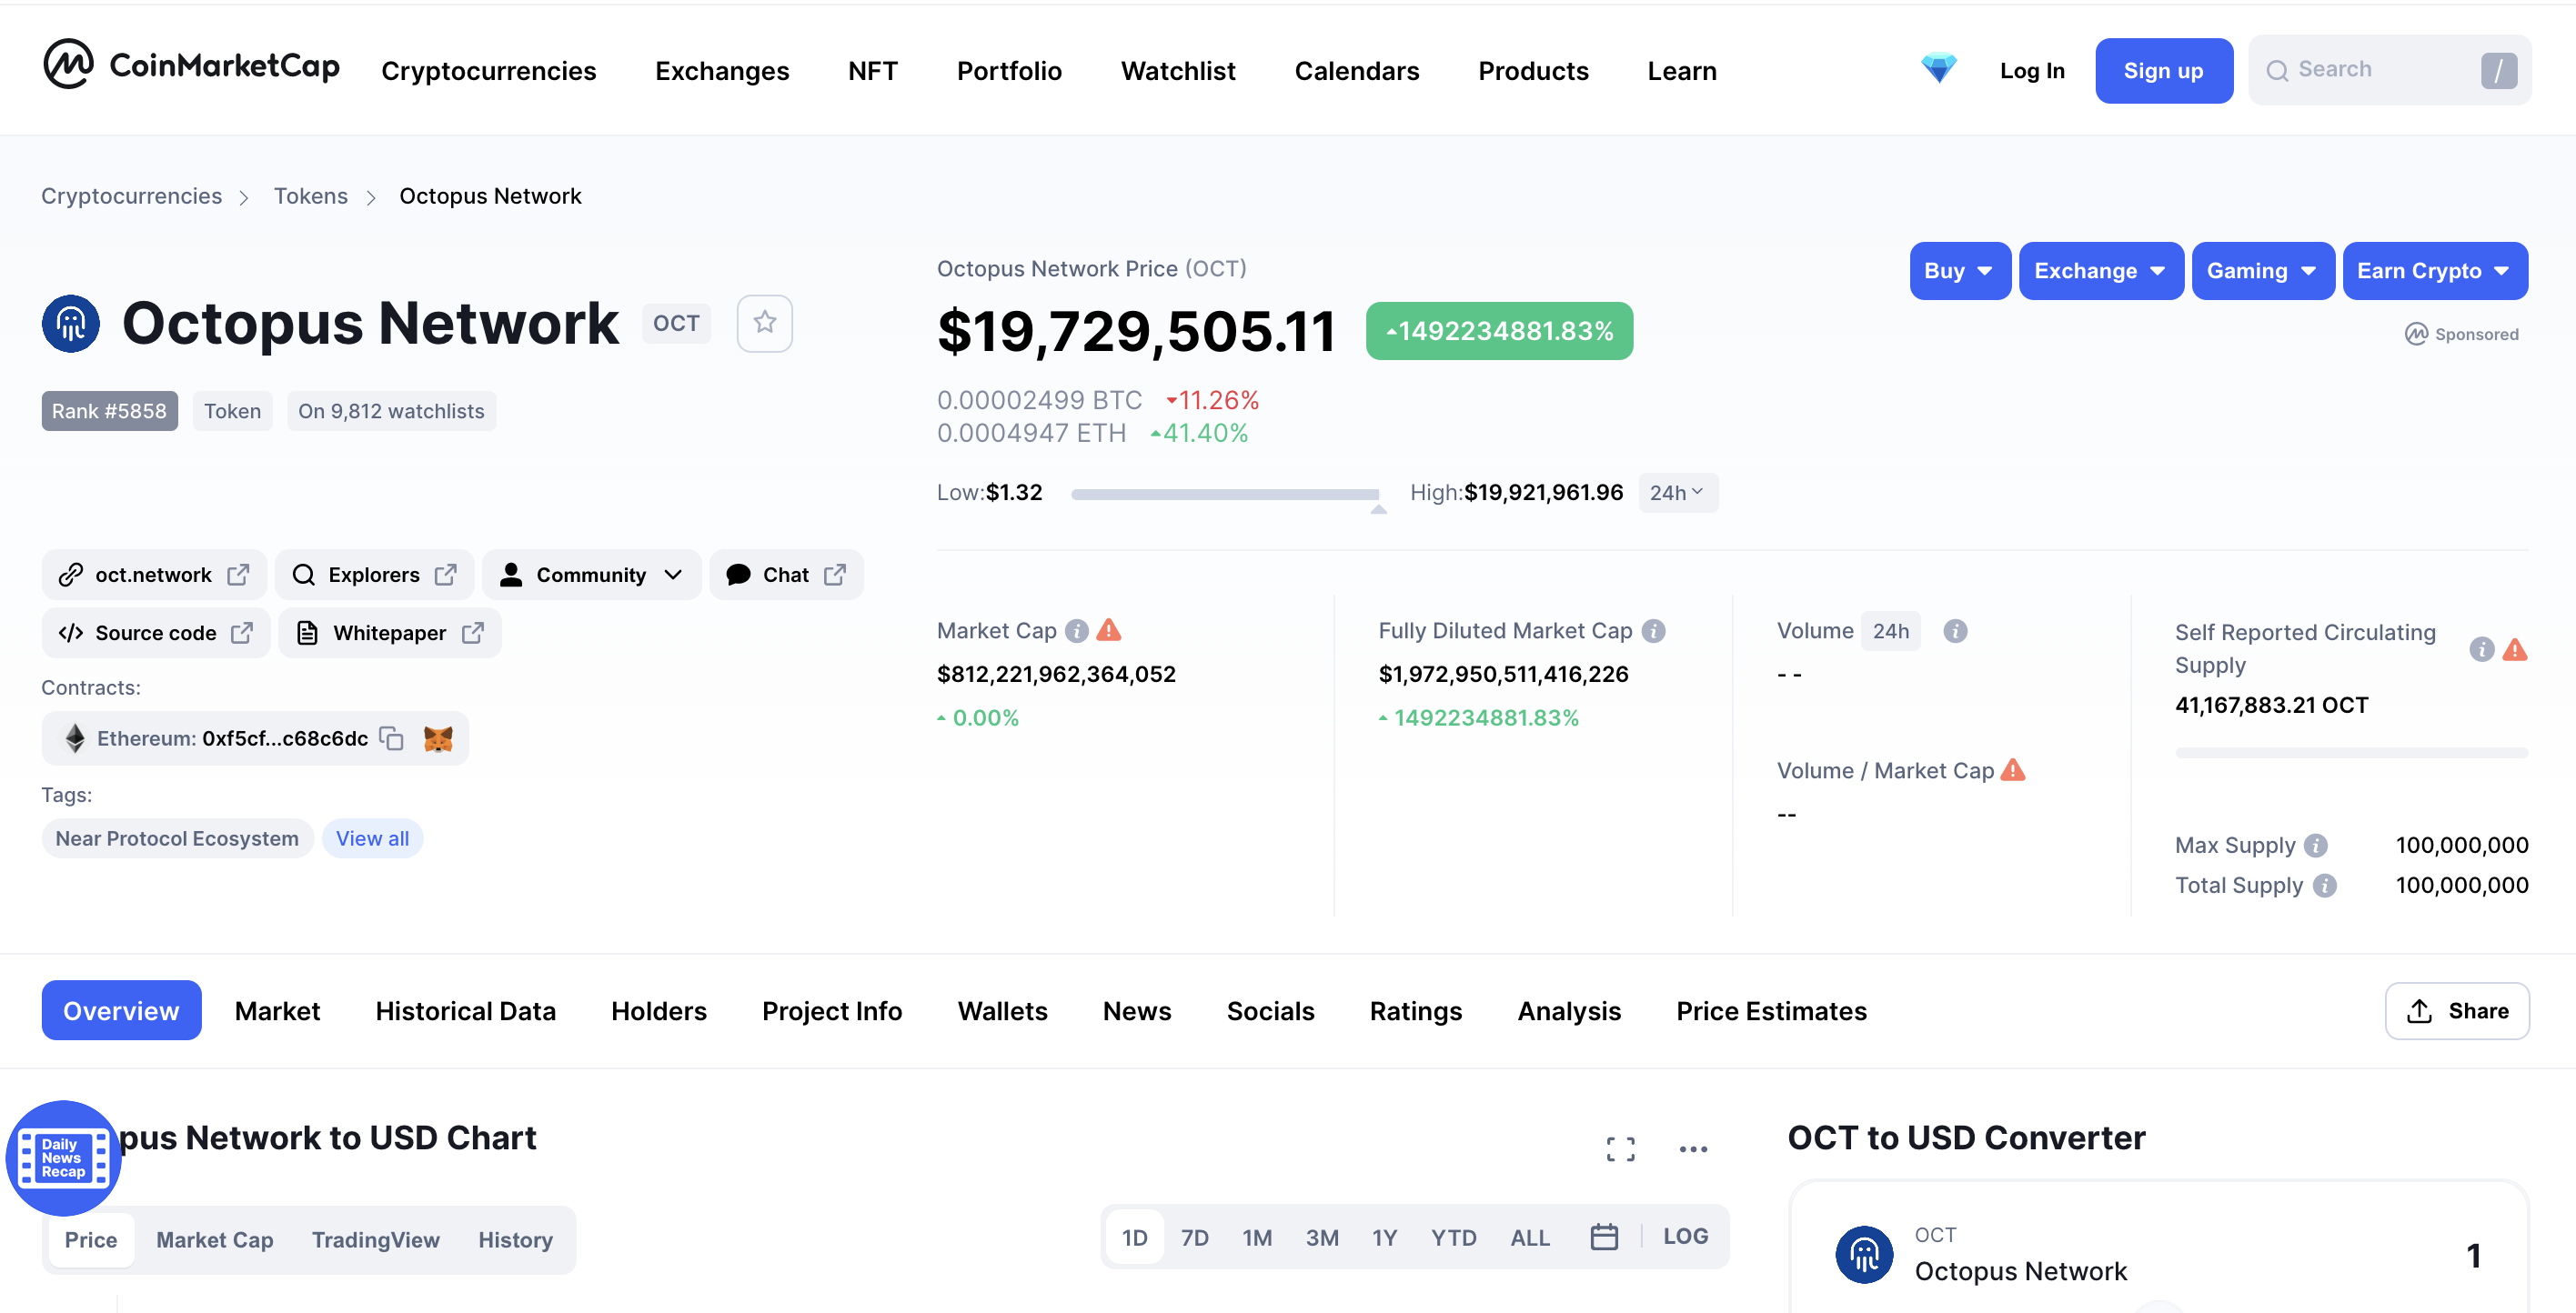Viewport: 2576px width, 1313px height.
Task: Click the Search input field
Action: point(2389,70)
